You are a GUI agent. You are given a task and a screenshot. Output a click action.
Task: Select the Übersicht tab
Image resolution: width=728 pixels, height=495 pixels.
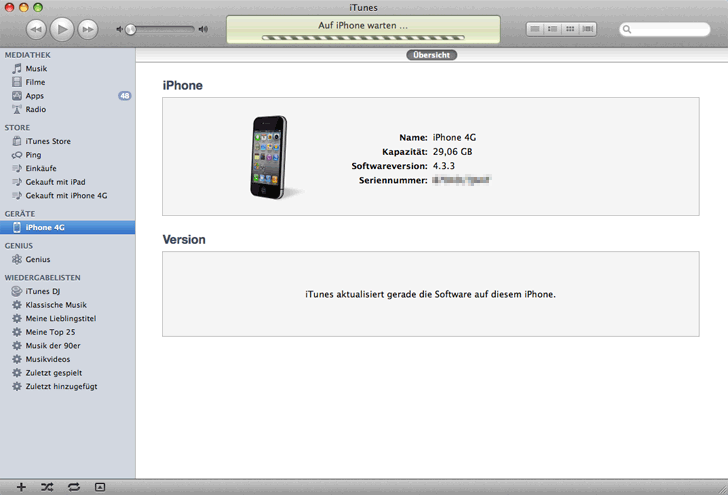431,55
